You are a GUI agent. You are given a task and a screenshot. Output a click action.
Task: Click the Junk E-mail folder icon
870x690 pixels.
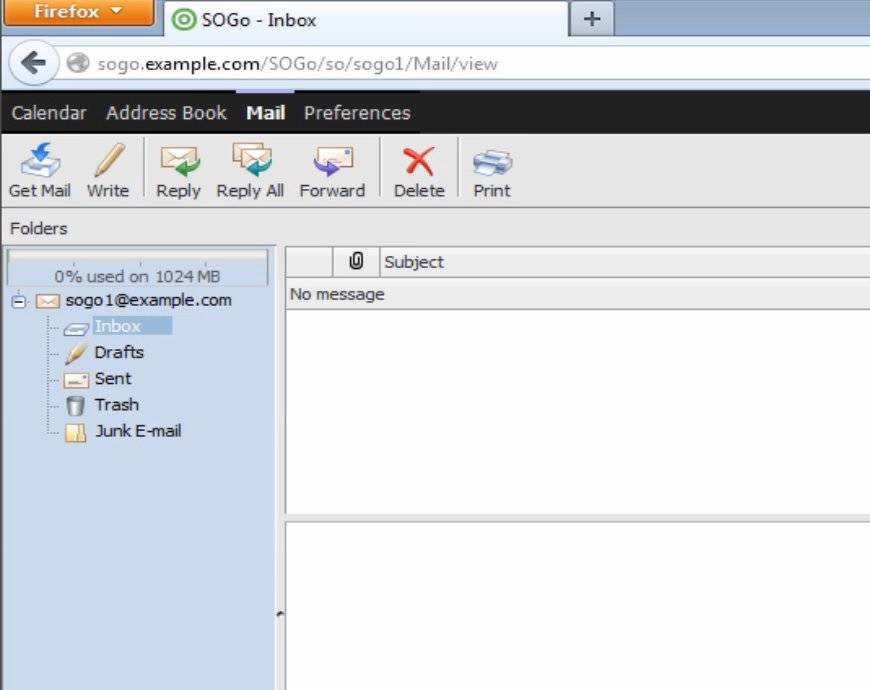[75, 433]
